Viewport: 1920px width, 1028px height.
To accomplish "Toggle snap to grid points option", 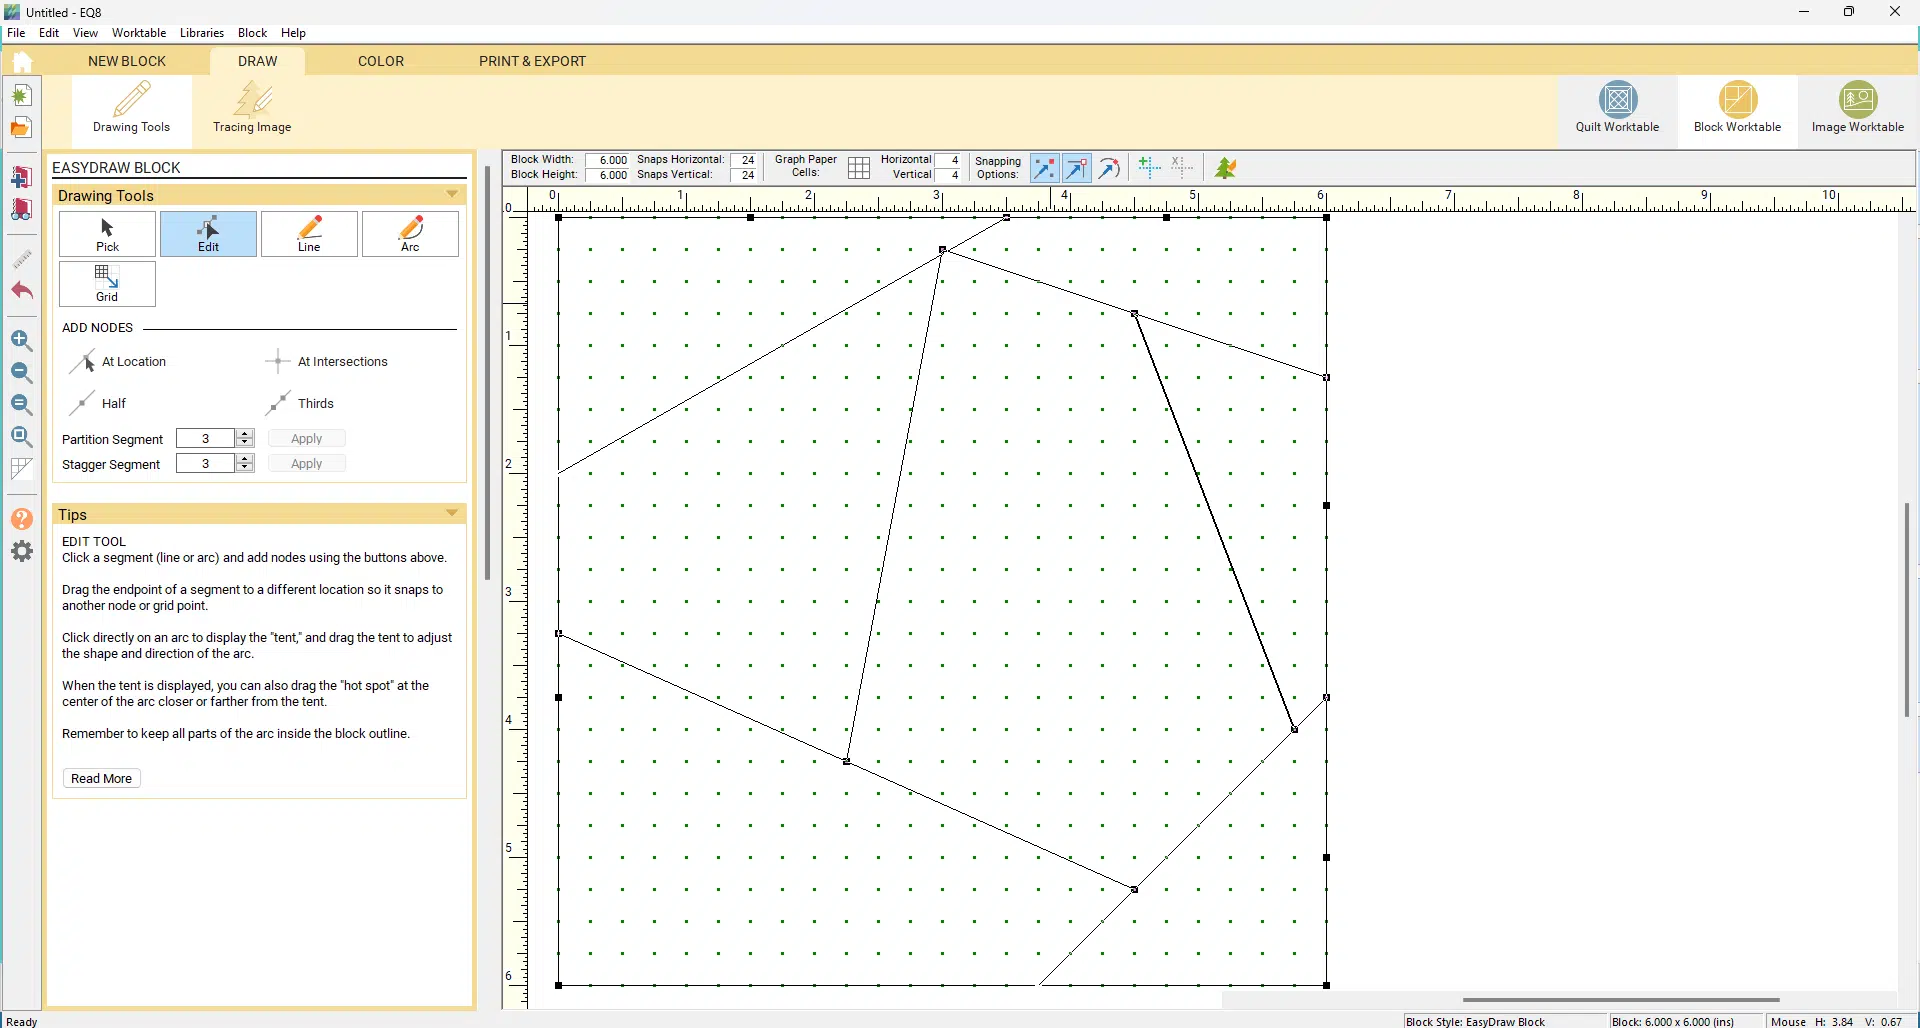I will tap(1044, 168).
